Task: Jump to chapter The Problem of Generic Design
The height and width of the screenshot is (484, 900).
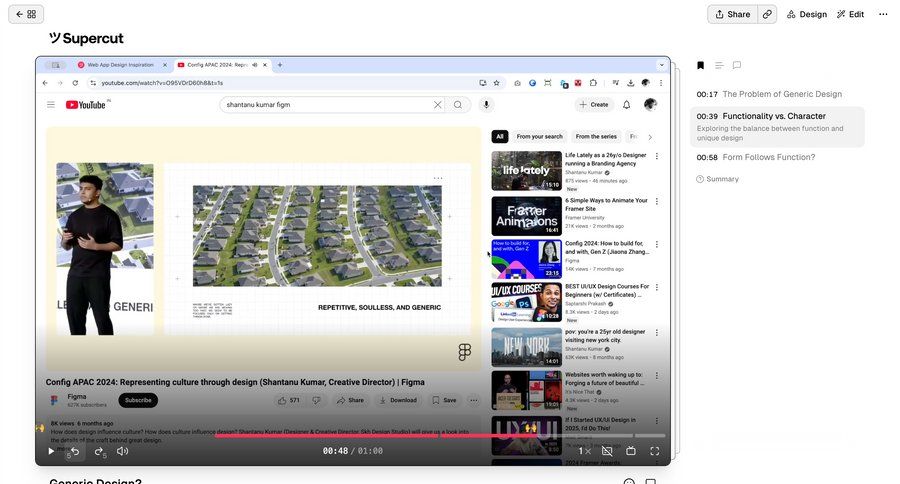Action: (769, 94)
